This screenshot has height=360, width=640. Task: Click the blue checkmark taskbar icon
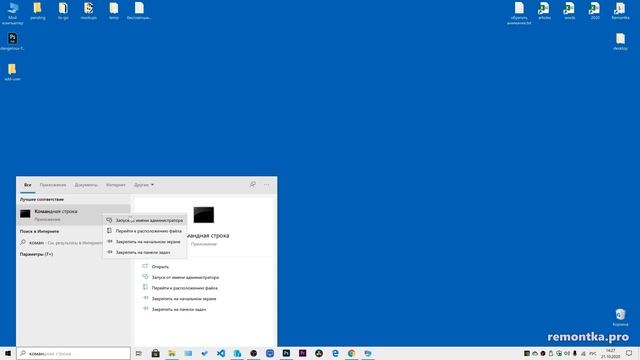[204, 353]
